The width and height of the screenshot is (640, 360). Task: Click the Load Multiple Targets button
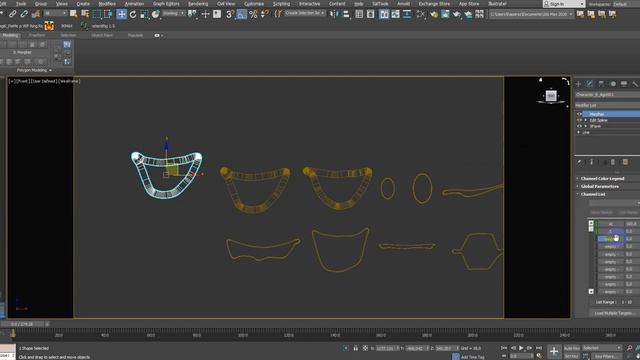614,313
